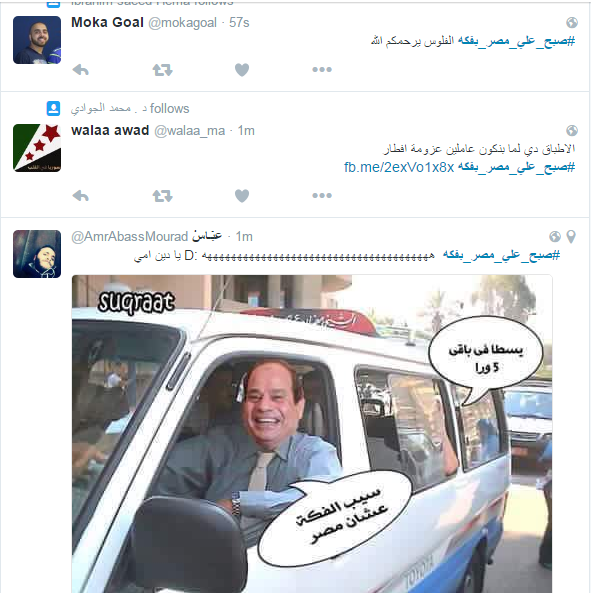Open the @walaa_ma handle
Image resolution: width=591 pixels, height=593 pixels.
click(189, 131)
